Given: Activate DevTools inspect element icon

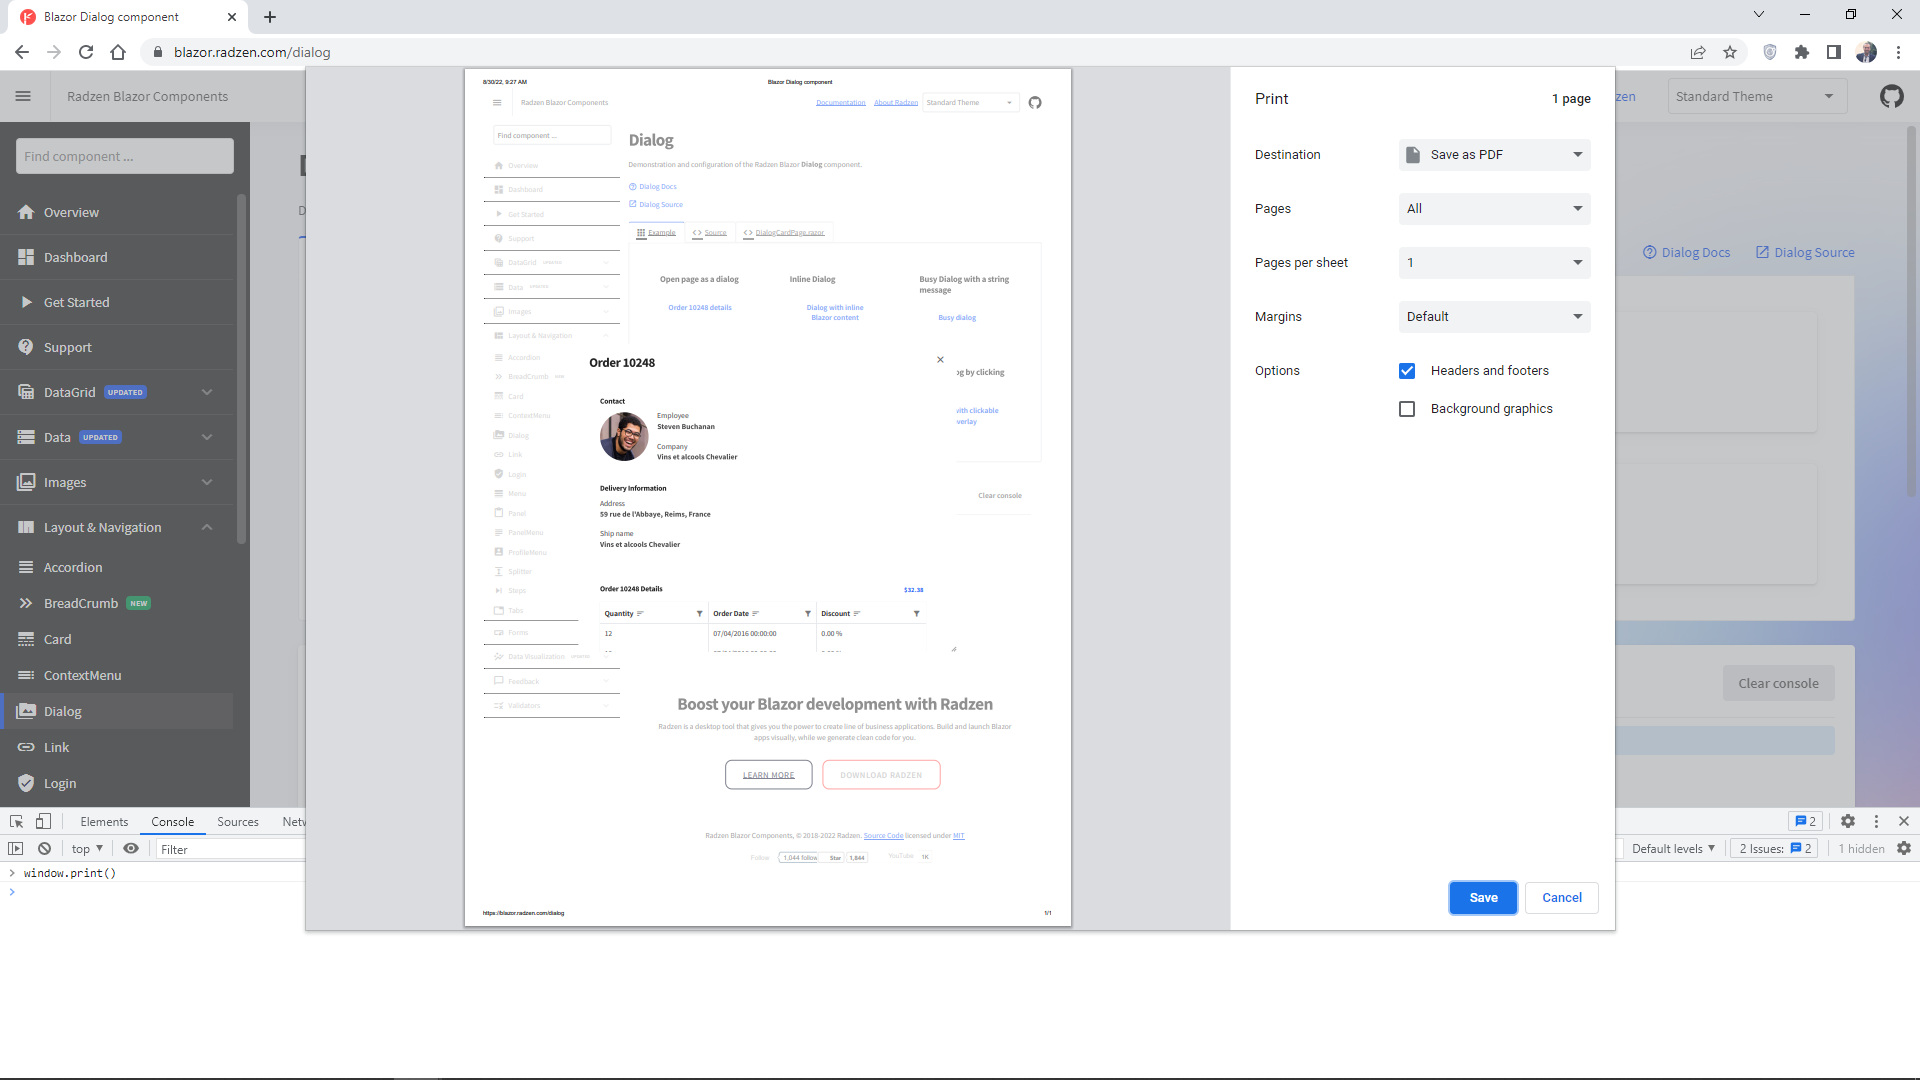Looking at the screenshot, I should pos(16,821).
